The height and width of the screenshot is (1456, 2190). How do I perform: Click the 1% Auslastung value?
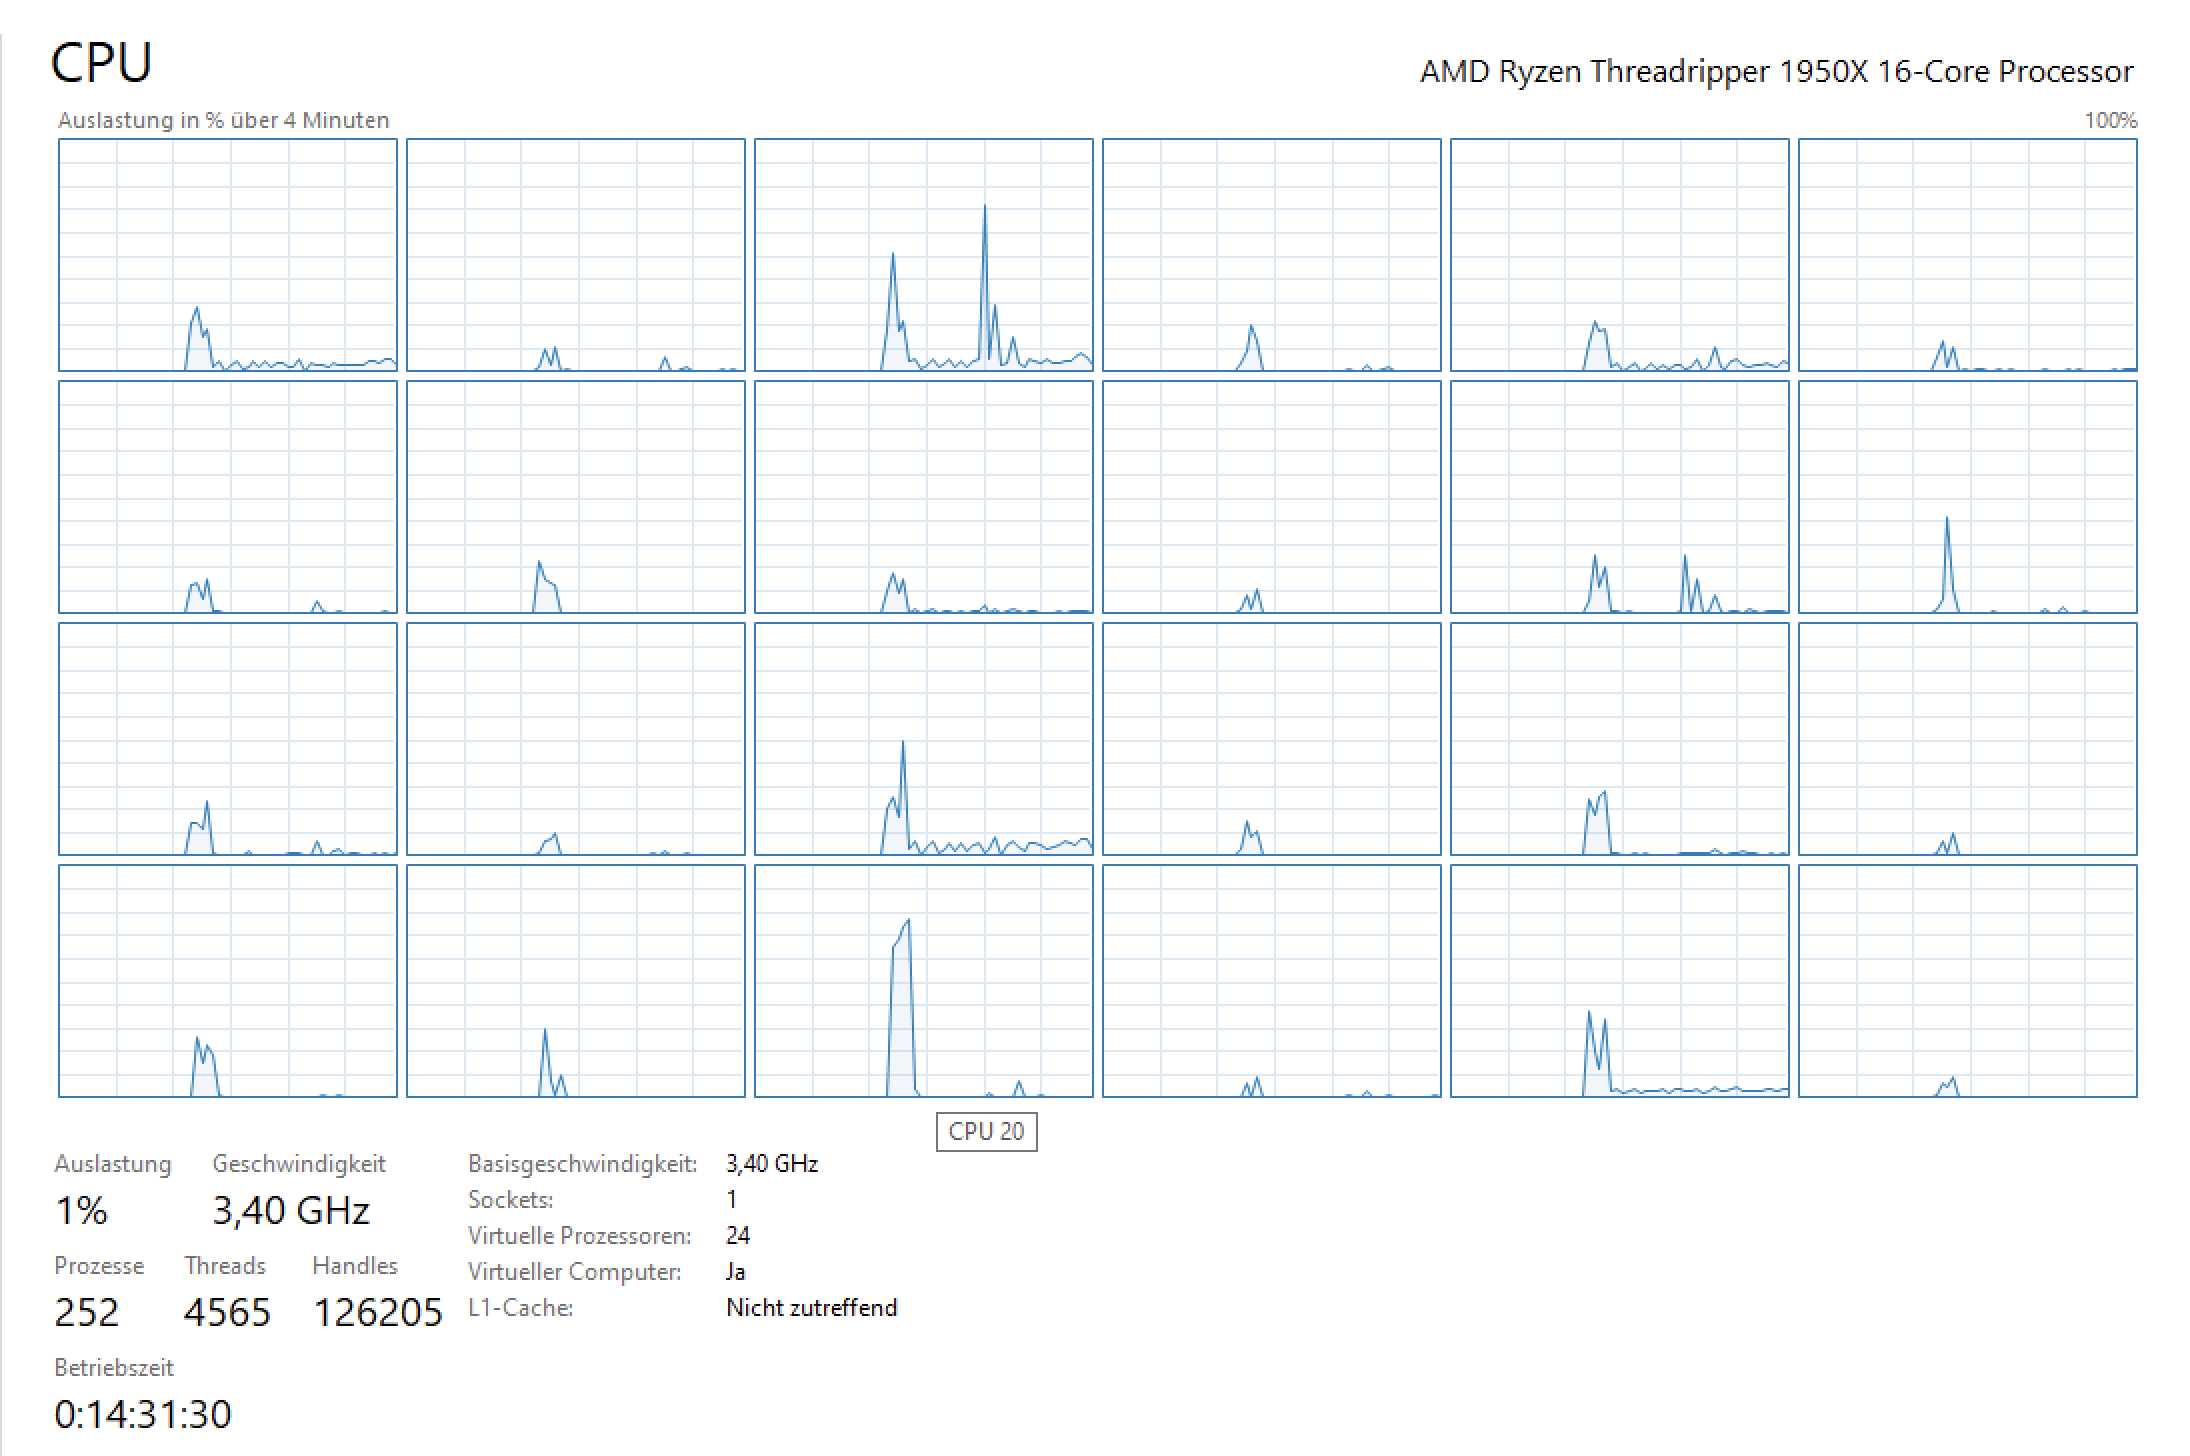[x=81, y=1211]
